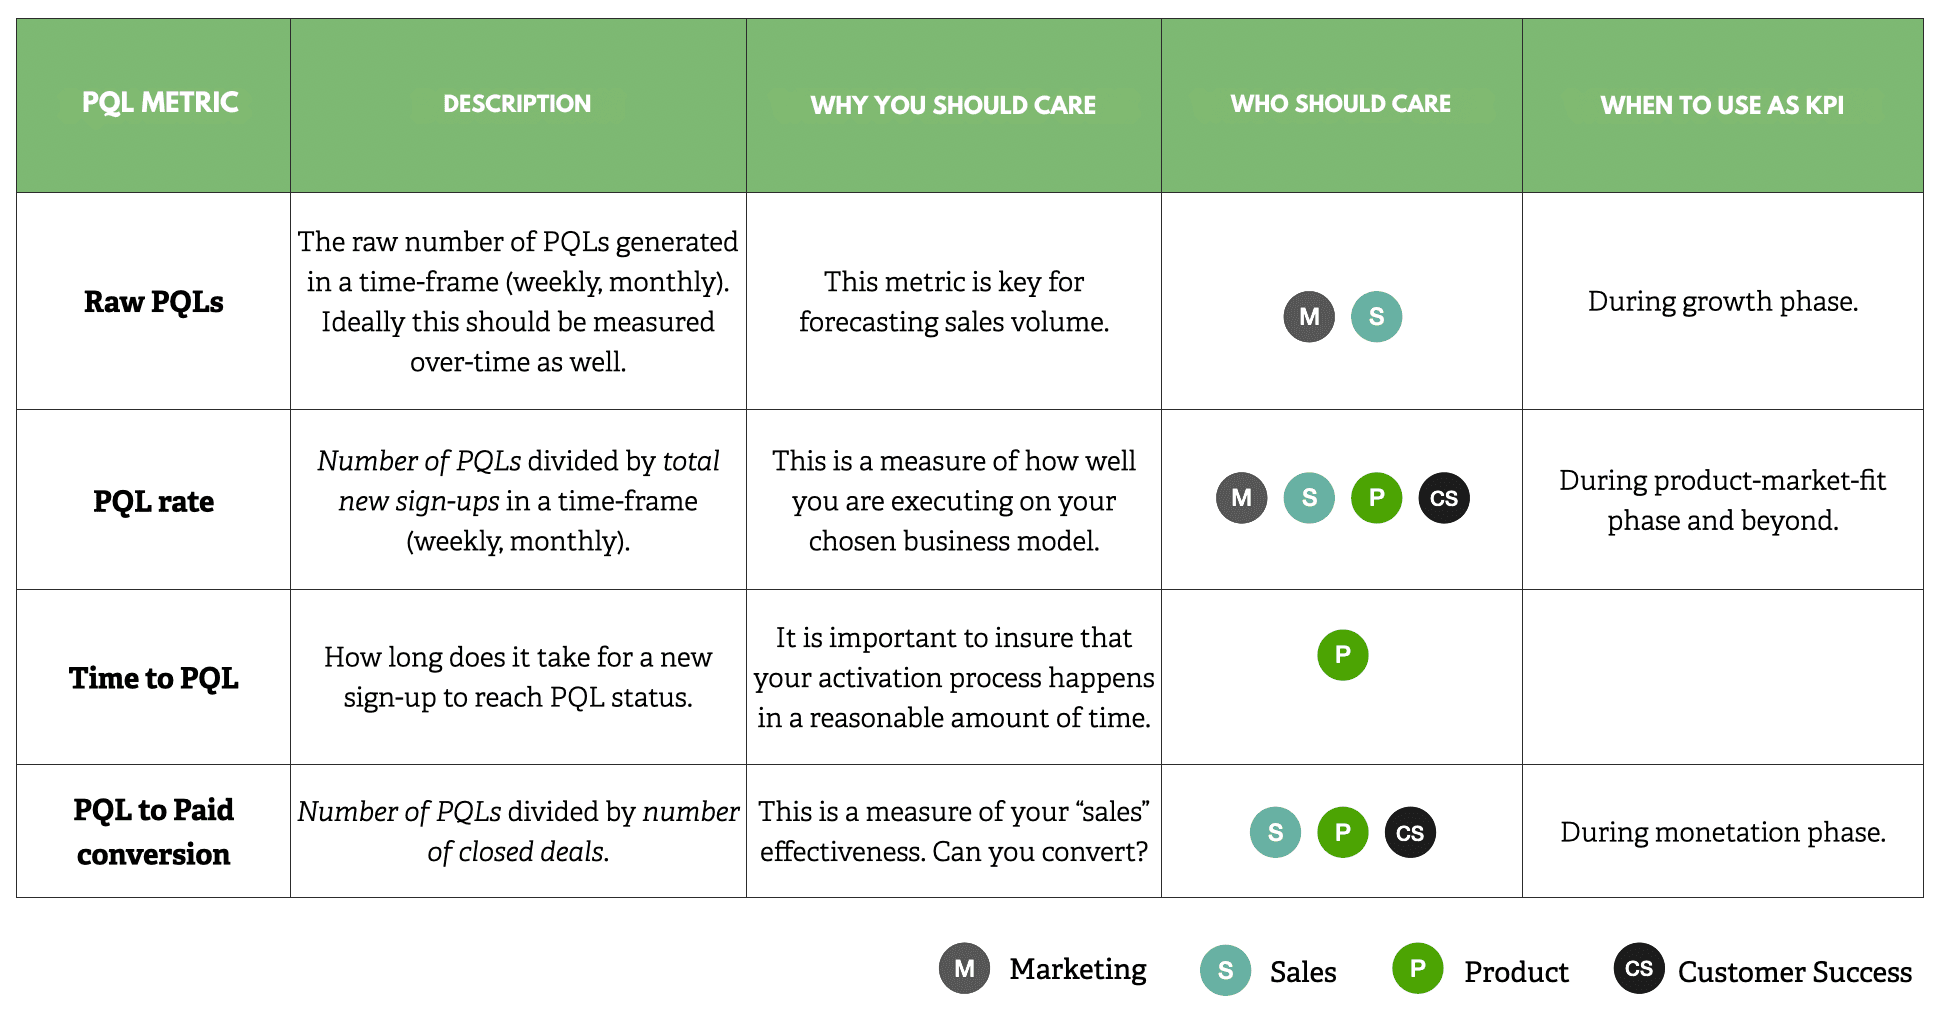The width and height of the screenshot is (1954, 1020).
Task: Select the PQL METRIC column header
Action: coord(160,103)
